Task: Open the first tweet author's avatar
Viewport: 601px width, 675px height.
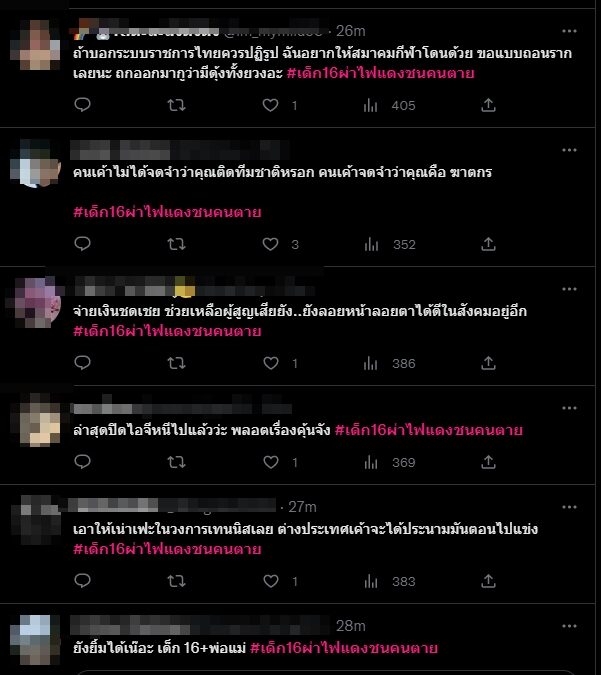Action: click(35, 44)
